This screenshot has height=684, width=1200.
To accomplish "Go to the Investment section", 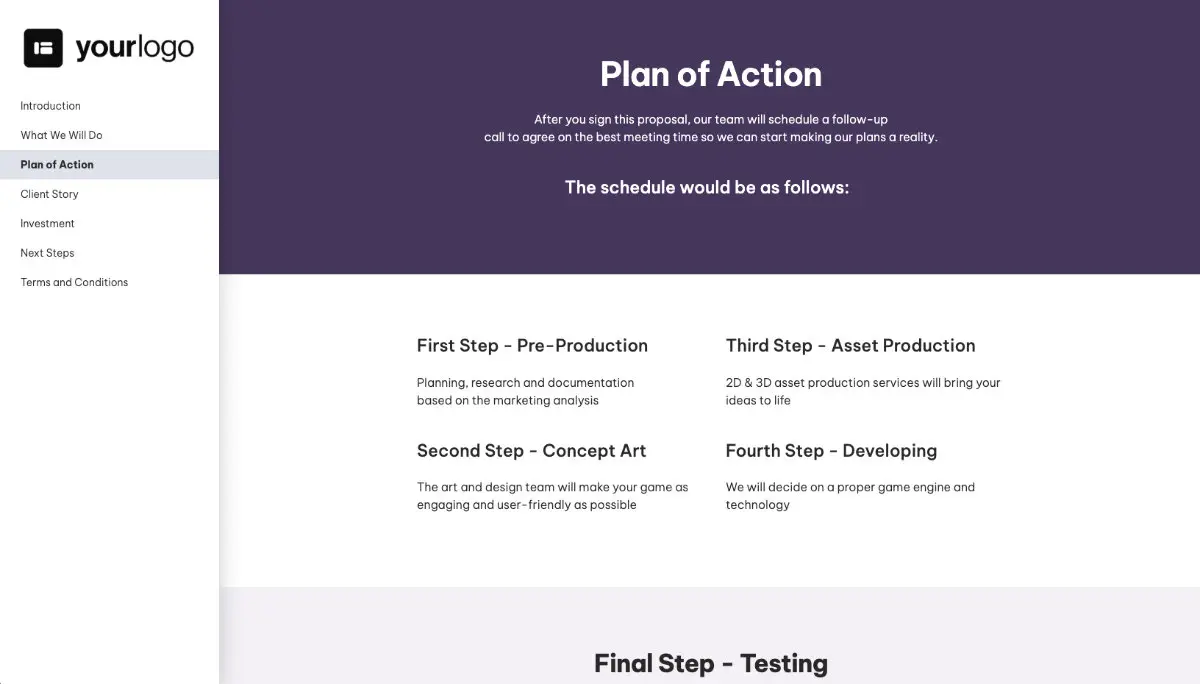I will pyautogui.click(x=45, y=223).
